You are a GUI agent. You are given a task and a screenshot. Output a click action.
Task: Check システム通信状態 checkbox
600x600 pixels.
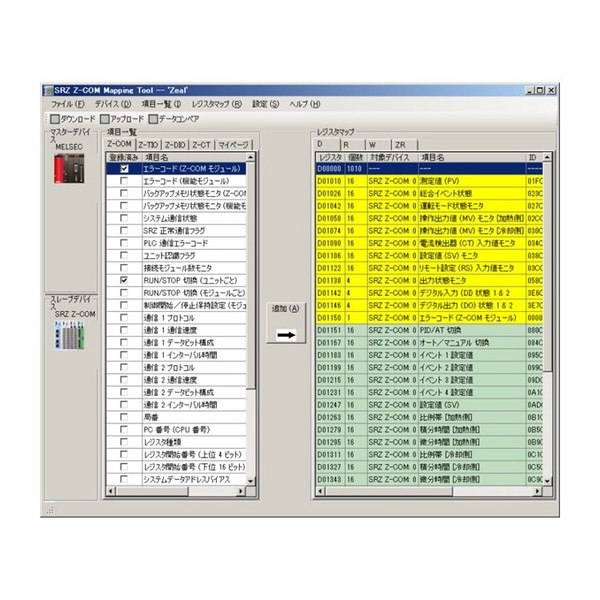pyautogui.click(x=124, y=218)
